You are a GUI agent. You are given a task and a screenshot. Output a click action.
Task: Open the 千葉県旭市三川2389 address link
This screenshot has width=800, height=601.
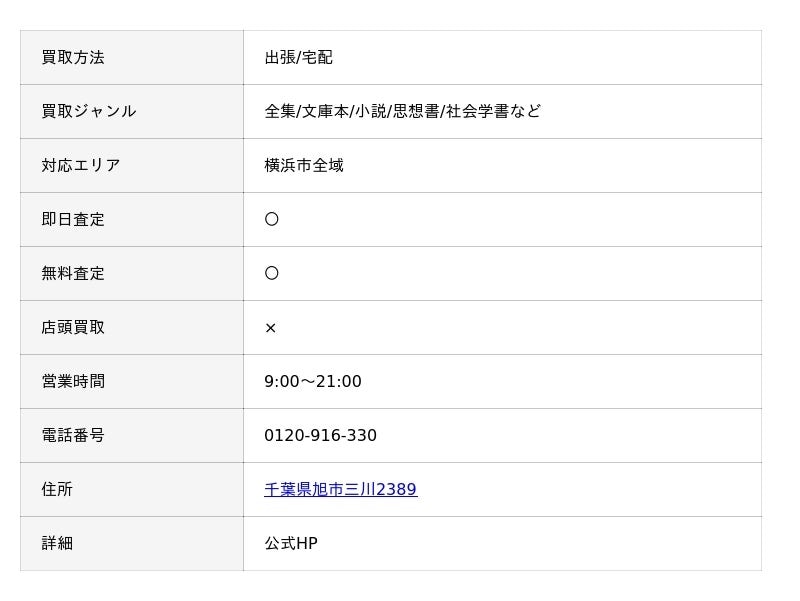pos(340,489)
